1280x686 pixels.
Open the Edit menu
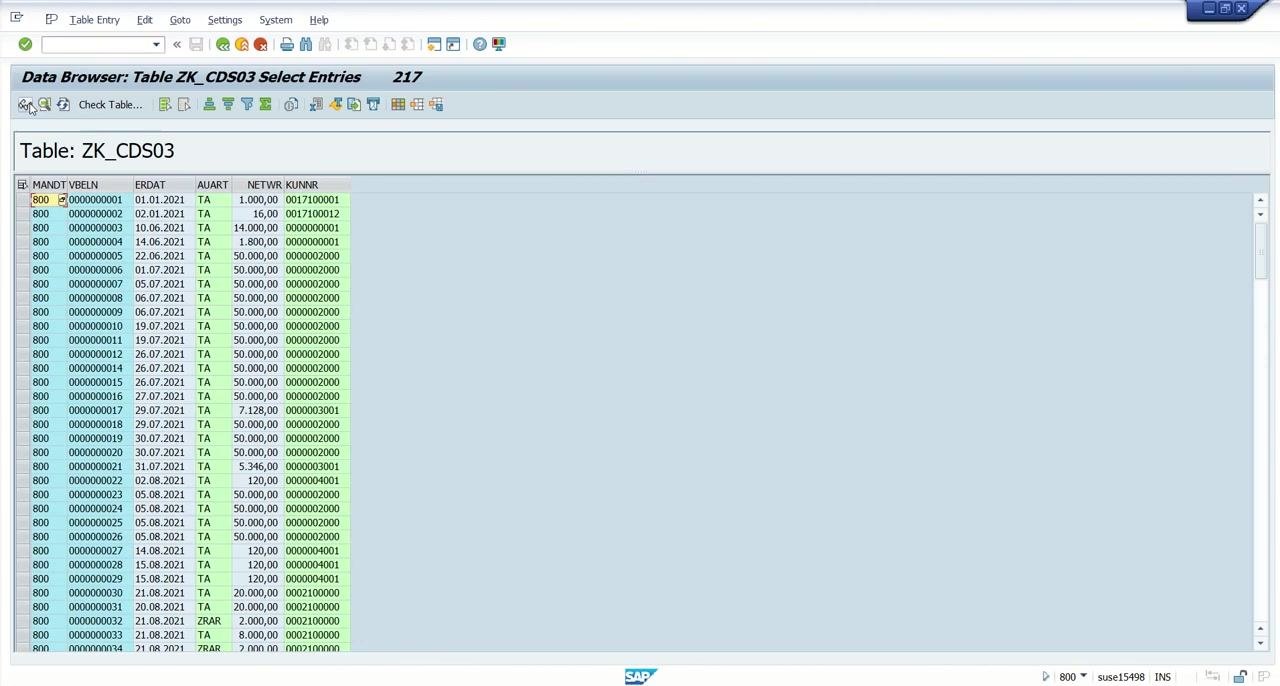coord(144,20)
